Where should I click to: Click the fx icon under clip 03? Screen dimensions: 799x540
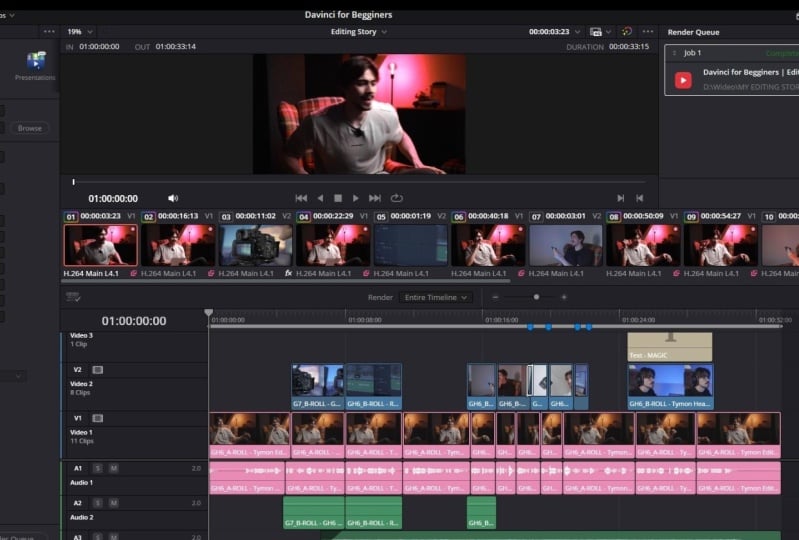(288, 274)
